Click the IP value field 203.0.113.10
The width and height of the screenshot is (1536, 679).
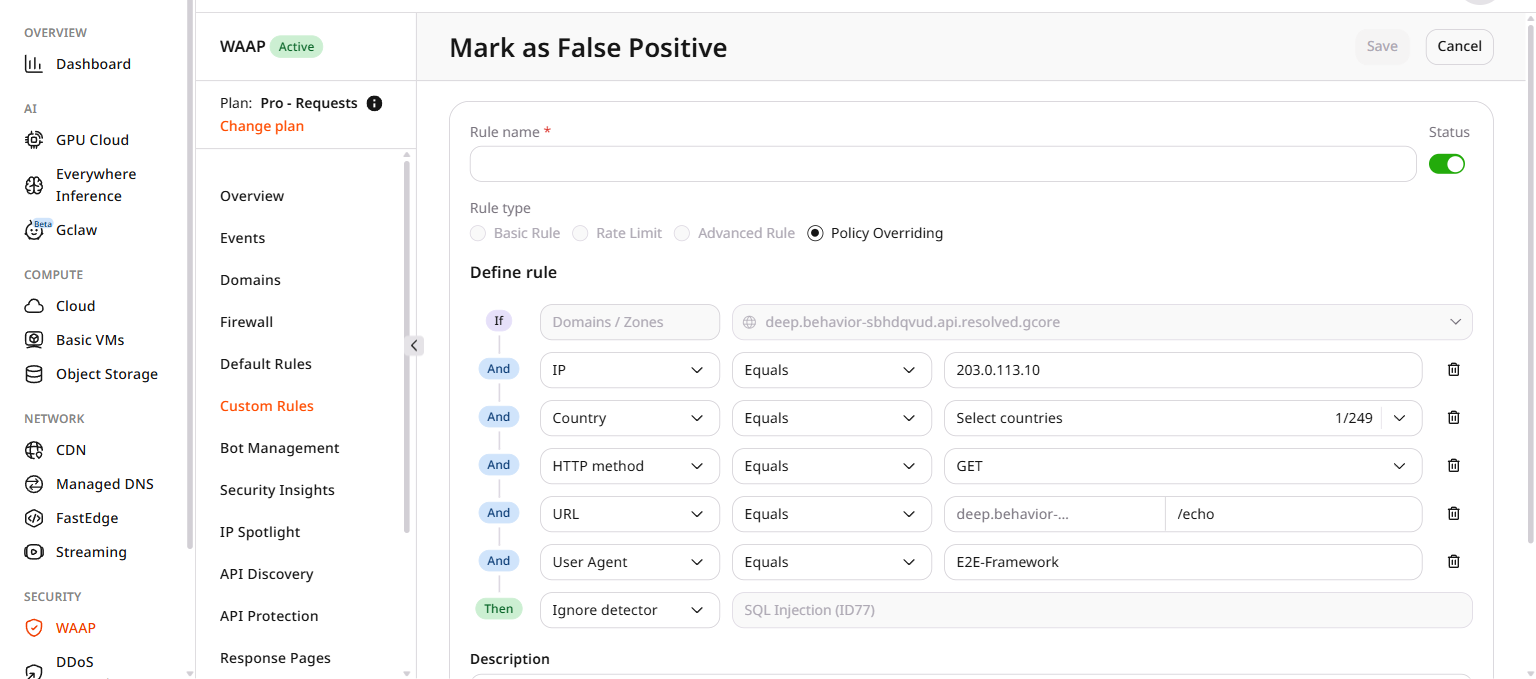[1183, 370]
